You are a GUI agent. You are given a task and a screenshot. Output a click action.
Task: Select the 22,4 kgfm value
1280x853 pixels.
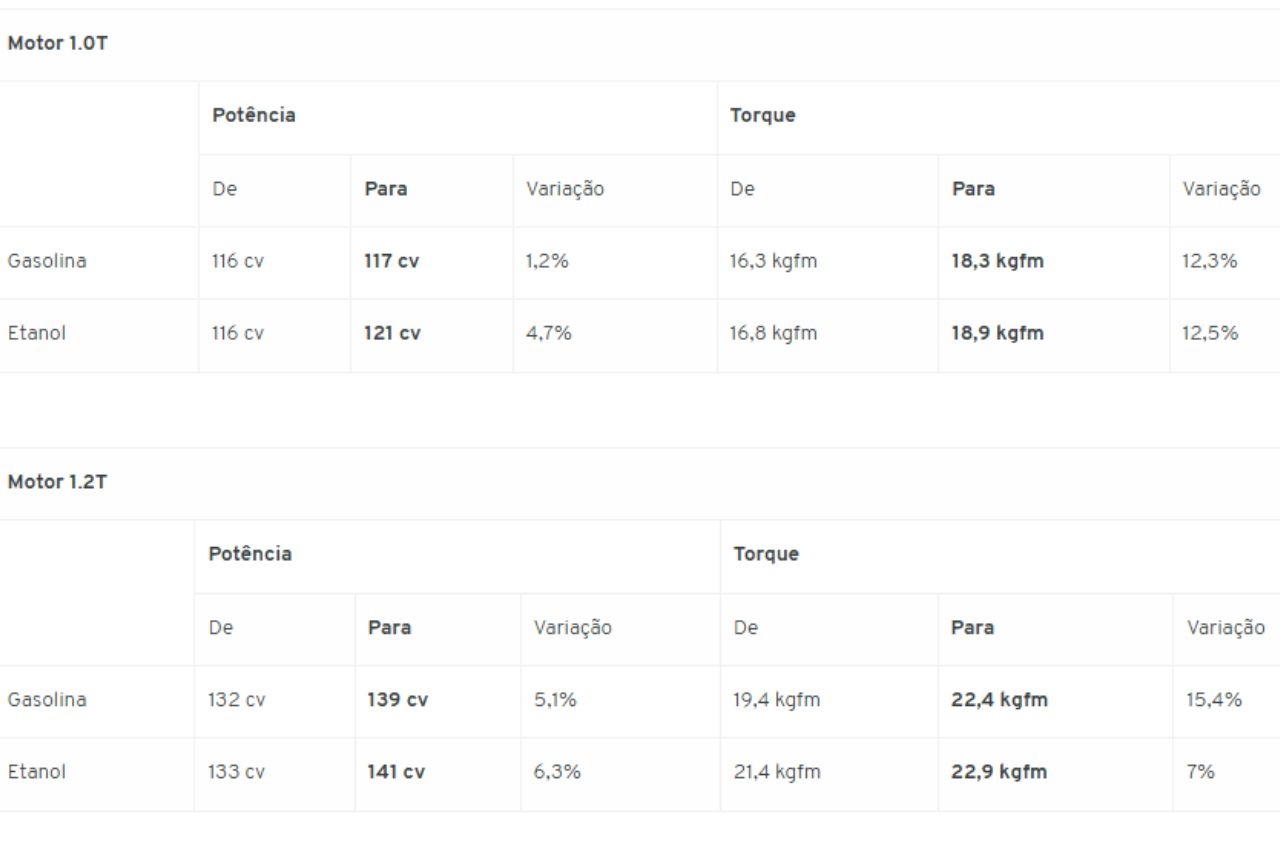click(x=999, y=700)
